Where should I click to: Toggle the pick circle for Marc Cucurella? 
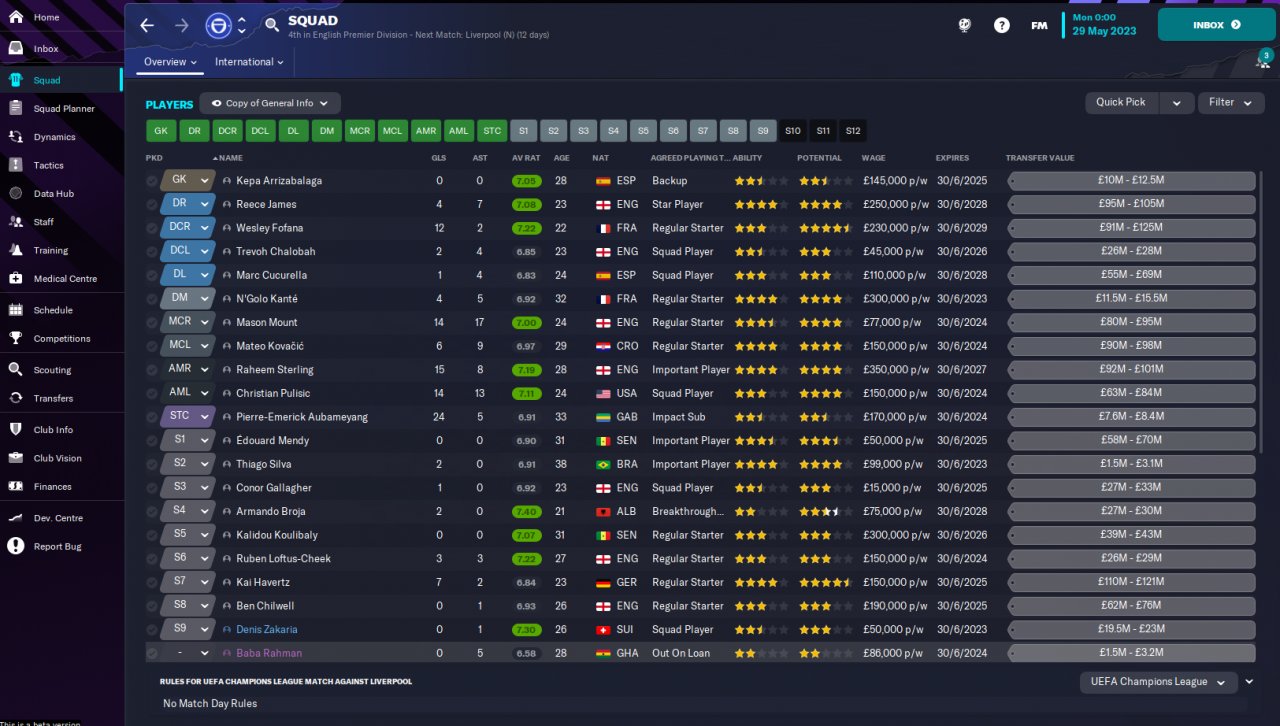coord(152,275)
